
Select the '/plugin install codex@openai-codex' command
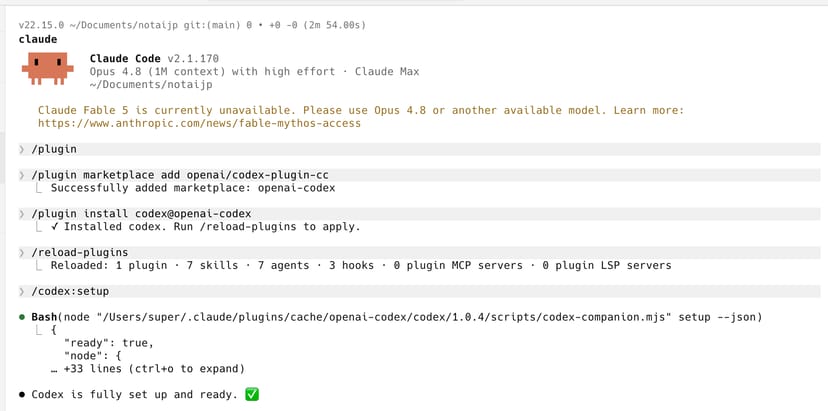tap(419, 214)
